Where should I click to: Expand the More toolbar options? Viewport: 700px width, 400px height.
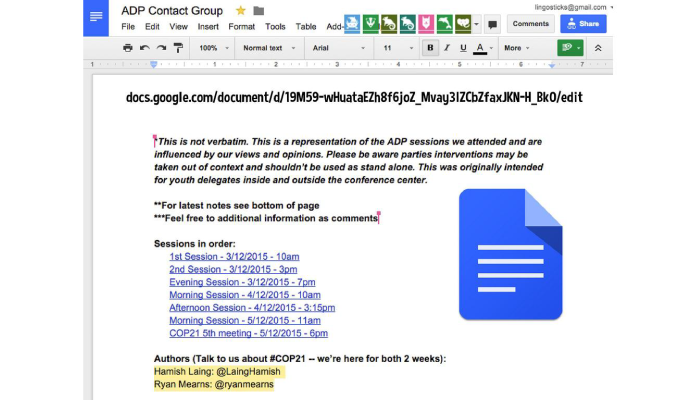coord(517,48)
